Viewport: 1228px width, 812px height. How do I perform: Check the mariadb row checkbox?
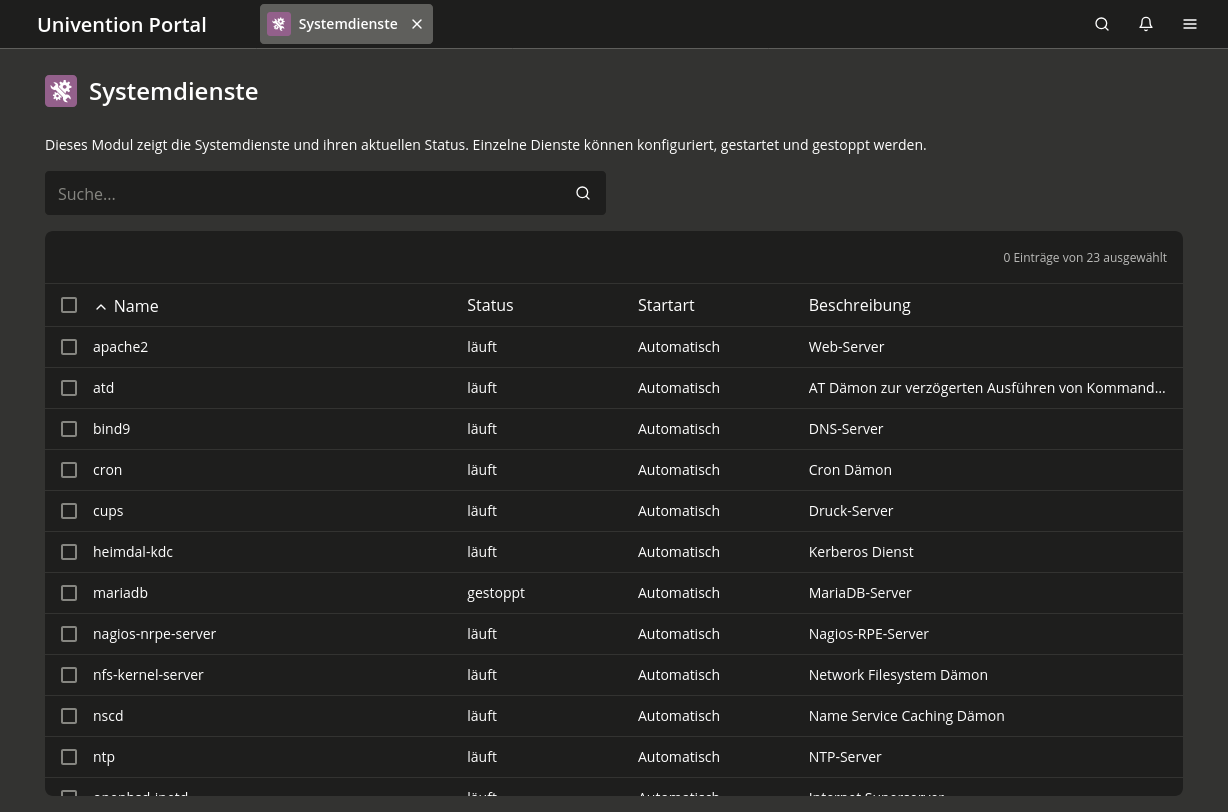pos(69,593)
